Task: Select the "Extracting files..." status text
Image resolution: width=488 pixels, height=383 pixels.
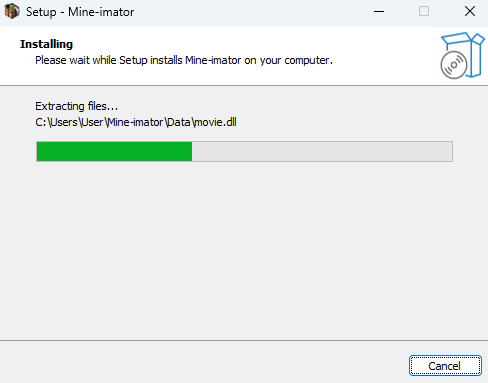Action: tap(76, 106)
